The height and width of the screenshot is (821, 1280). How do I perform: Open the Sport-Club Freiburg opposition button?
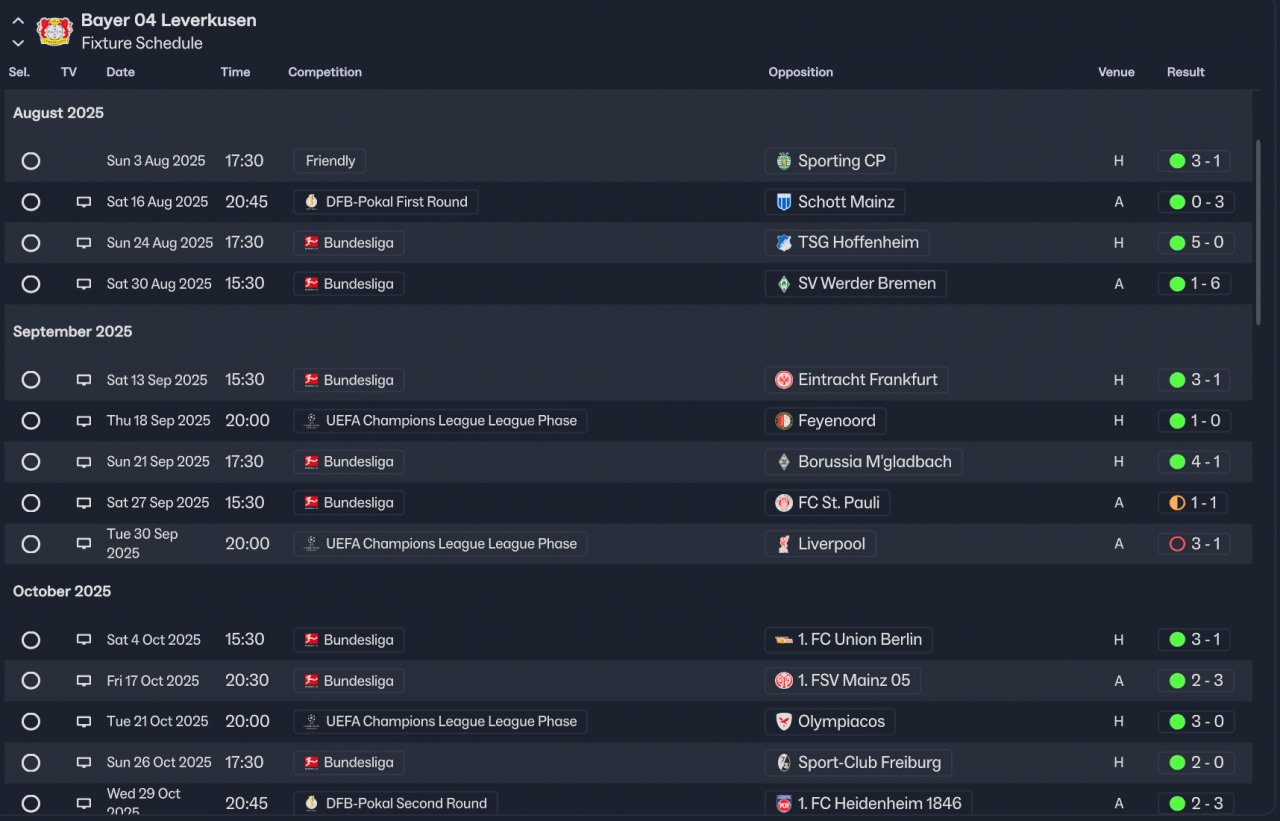coord(859,763)
